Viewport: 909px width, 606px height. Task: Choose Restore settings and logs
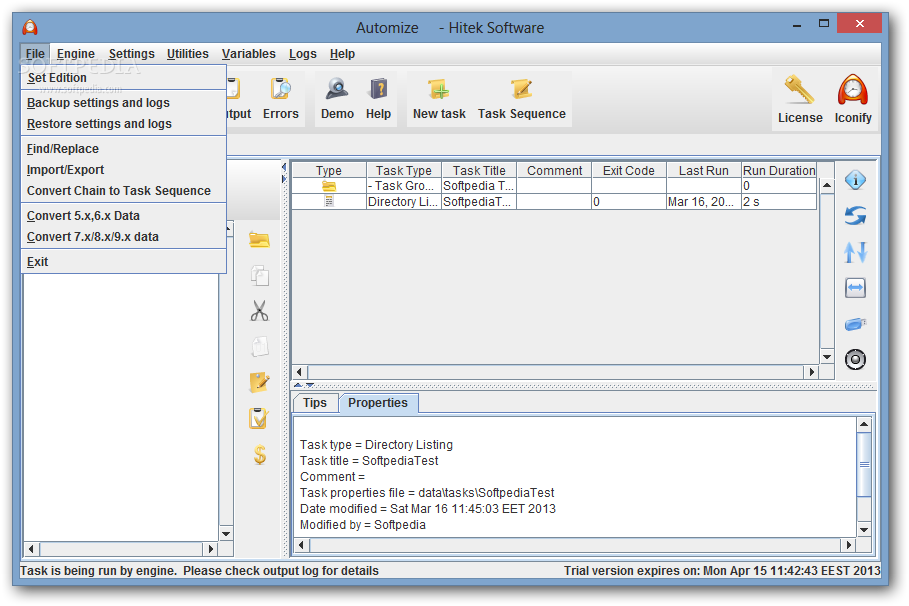[123, 124]
